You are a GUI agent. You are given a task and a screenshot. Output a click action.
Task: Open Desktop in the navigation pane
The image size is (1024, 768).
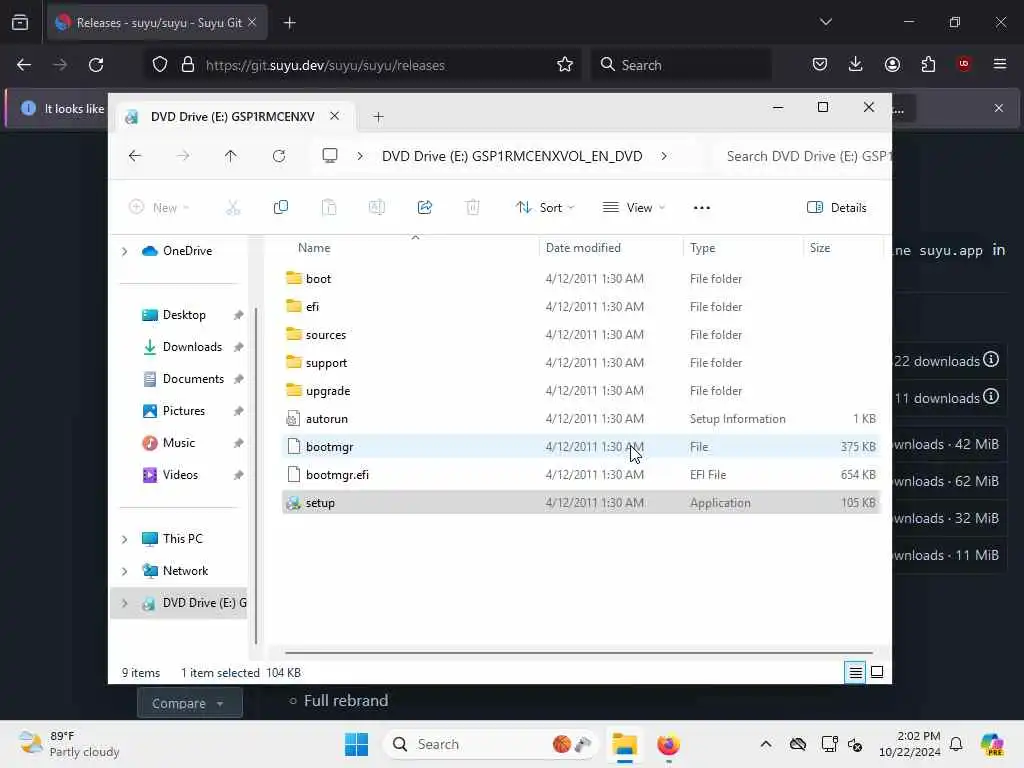click(x=183, y=315)
